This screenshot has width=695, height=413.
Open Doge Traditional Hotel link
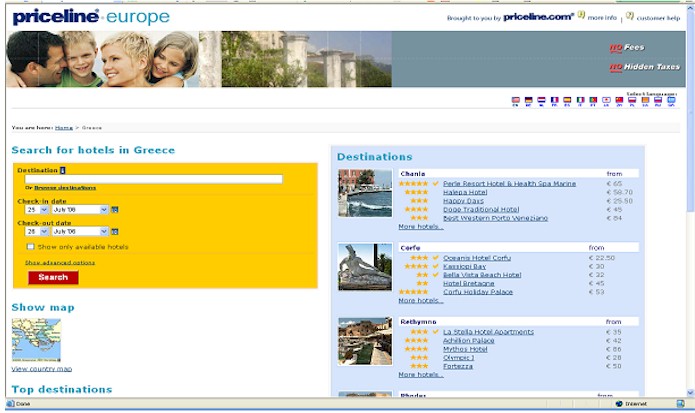(481, 209)
